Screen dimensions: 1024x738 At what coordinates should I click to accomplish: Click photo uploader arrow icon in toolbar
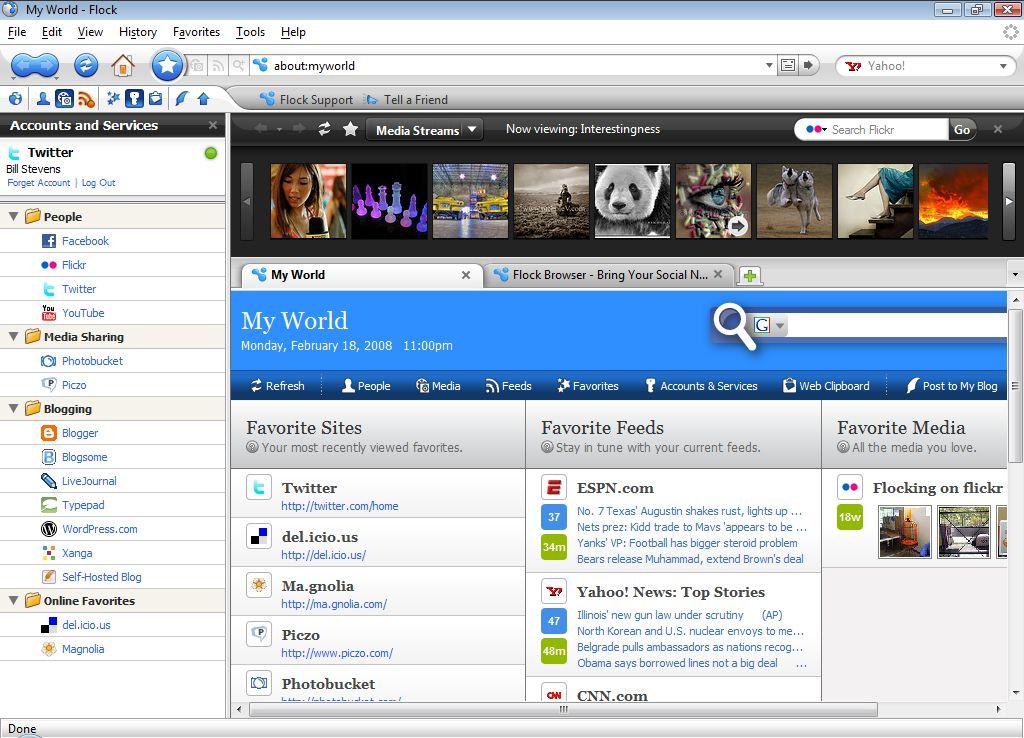[203, 99]
